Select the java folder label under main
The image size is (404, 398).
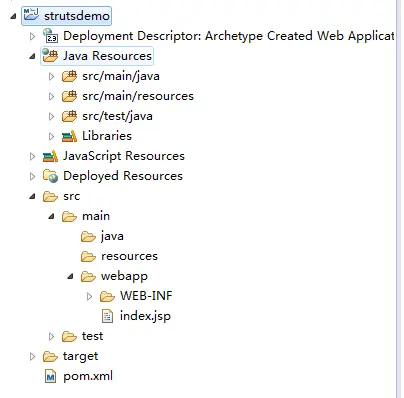[x=112, y=236]
